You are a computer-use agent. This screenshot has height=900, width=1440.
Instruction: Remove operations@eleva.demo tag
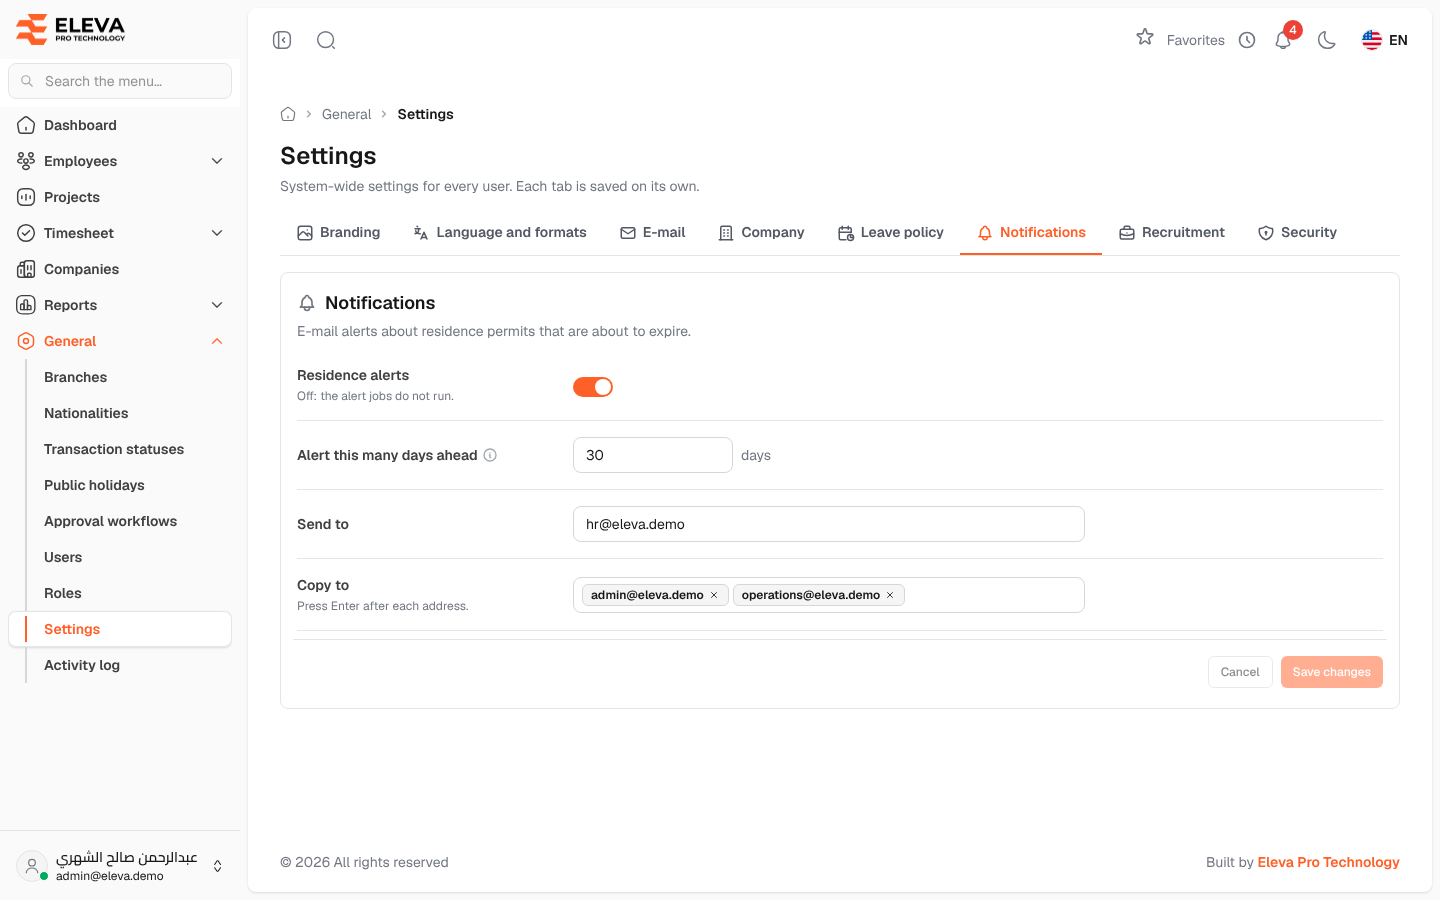pos(890,595)
